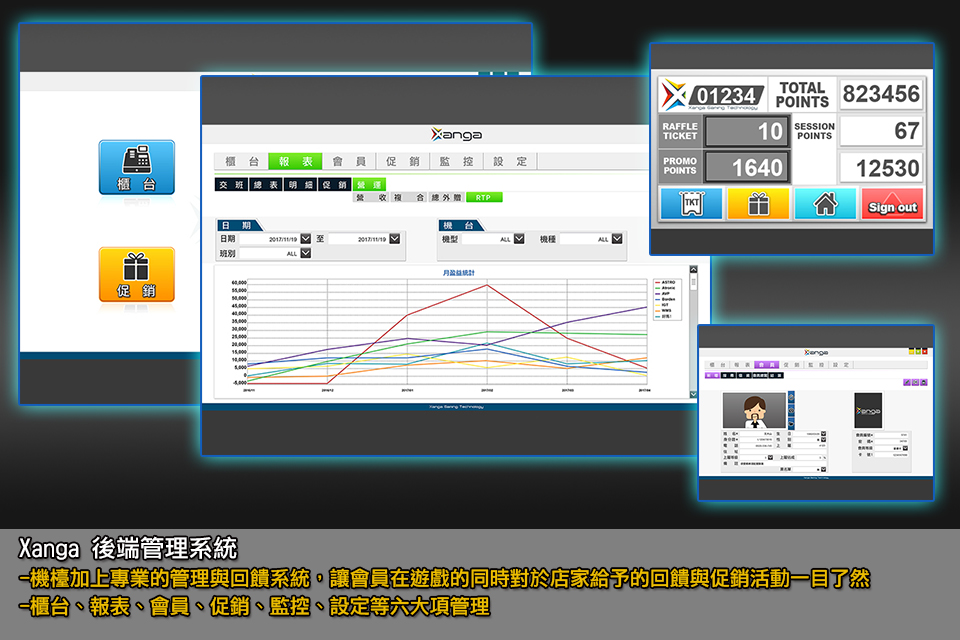Open the 至 end date dropdown arrow
This screenshot has width=960, height=640.
coord(395,238)
